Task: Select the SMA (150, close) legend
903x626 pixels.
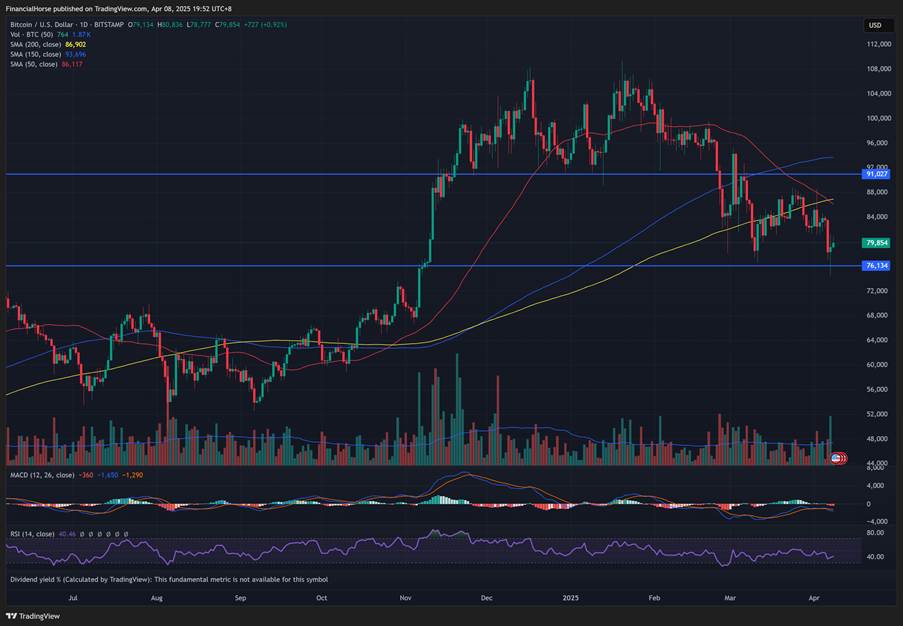Action: (36, 54)
